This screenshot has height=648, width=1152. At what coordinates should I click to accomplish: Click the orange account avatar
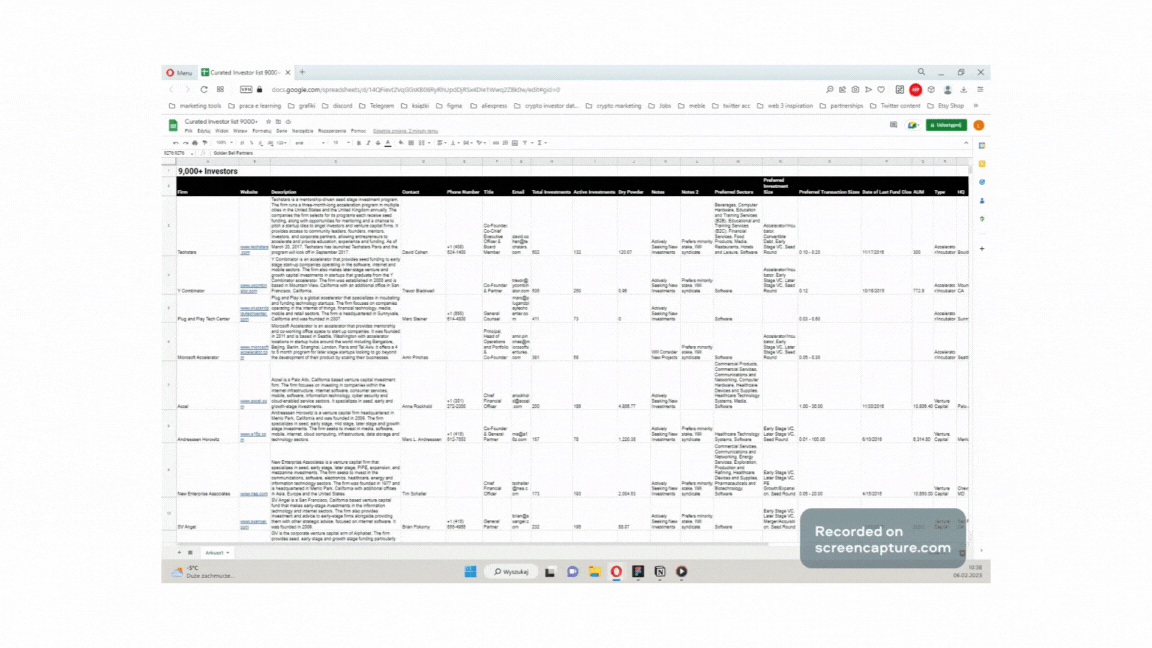[x=979, y=125]
